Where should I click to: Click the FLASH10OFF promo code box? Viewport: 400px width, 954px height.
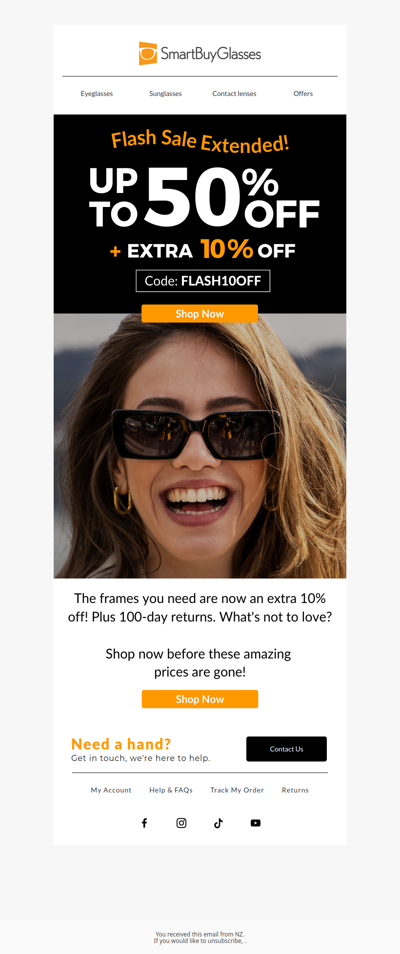click(203, 281)
